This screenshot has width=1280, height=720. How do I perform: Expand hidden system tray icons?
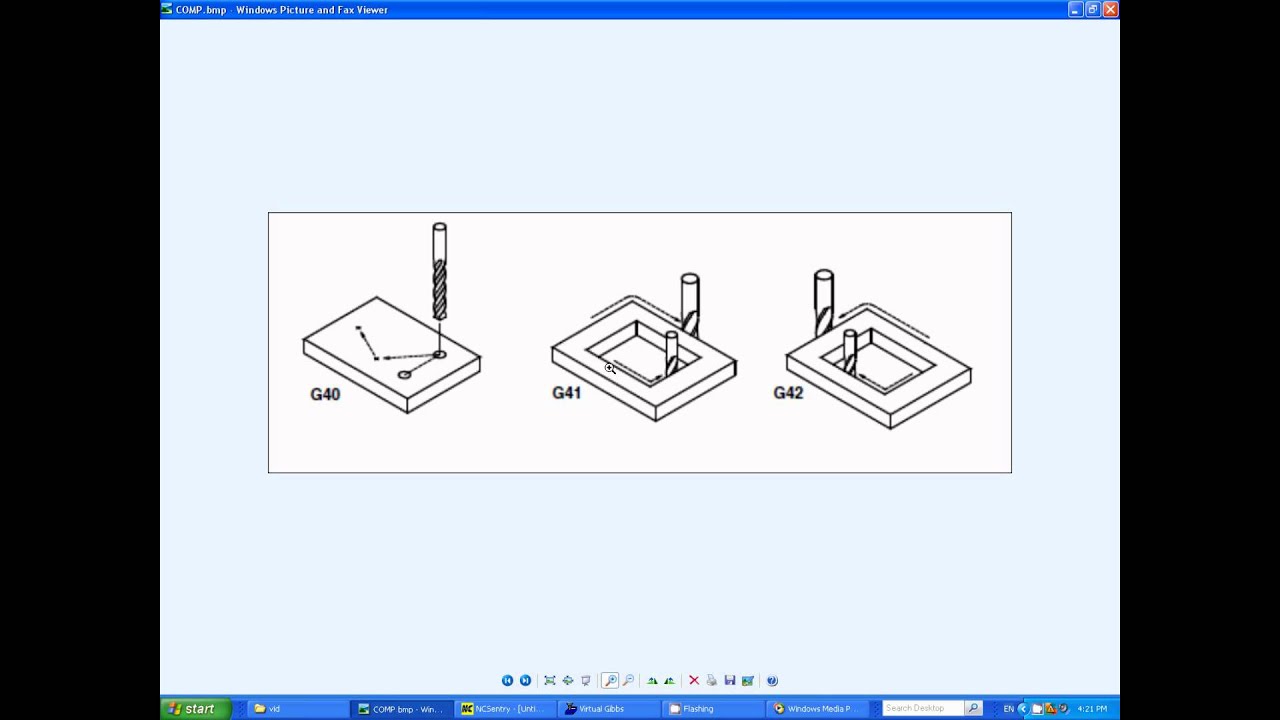click(1022, 709)
